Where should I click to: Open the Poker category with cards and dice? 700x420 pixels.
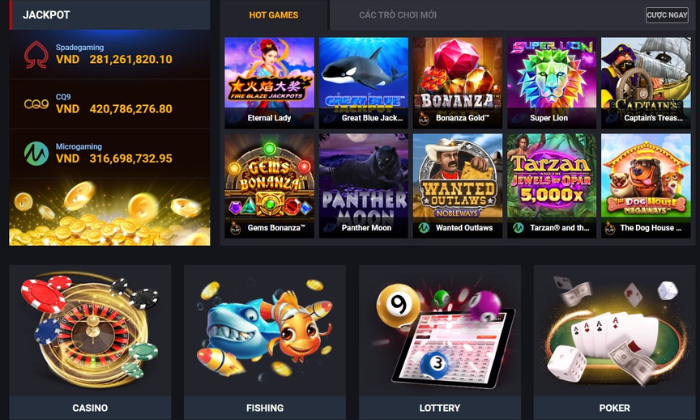click(614, 342)
